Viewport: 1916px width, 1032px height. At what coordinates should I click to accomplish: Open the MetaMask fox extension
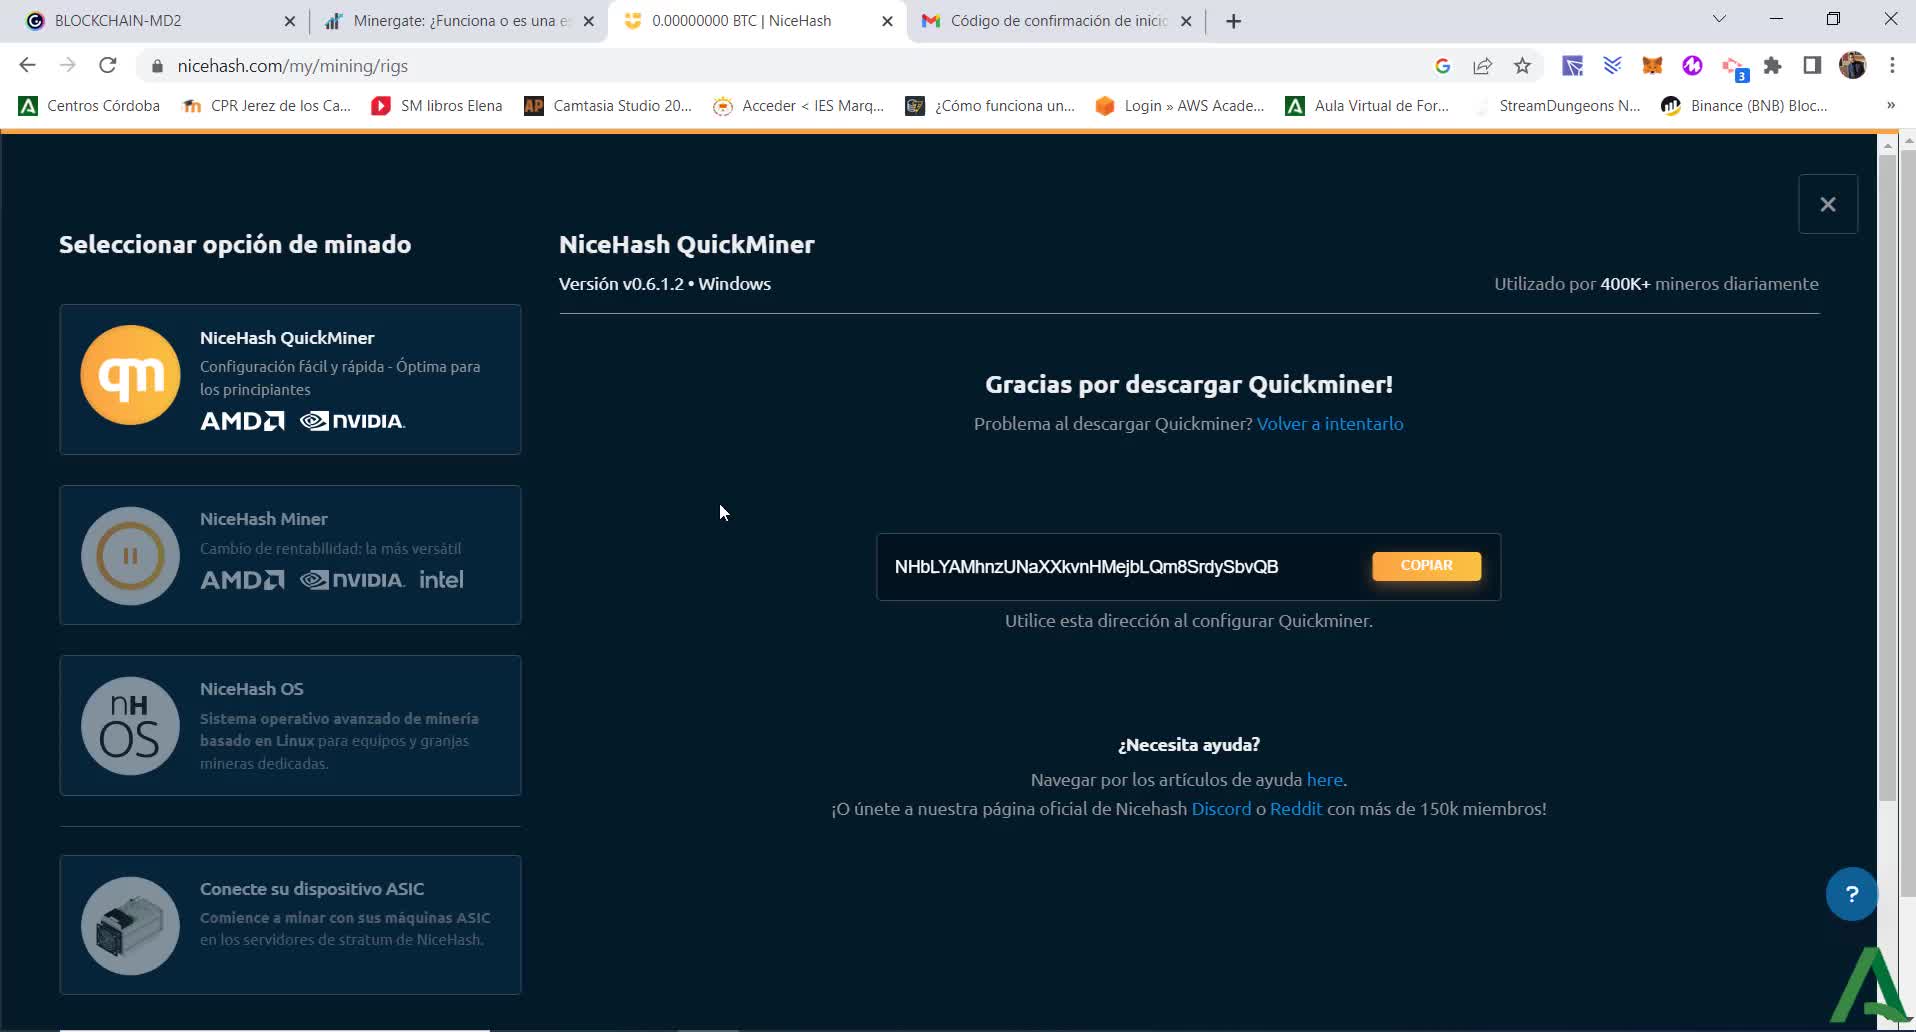click(1652, 66)
